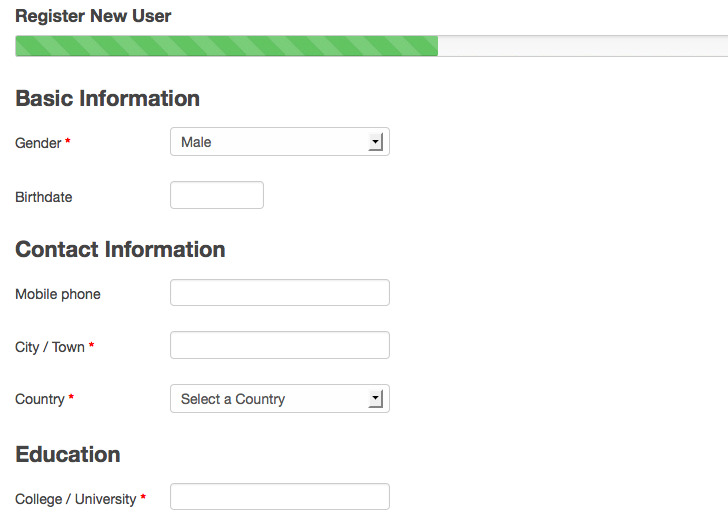728x527 pixels.
Task: Click the College / University label
Action: (x=76, y=499)
